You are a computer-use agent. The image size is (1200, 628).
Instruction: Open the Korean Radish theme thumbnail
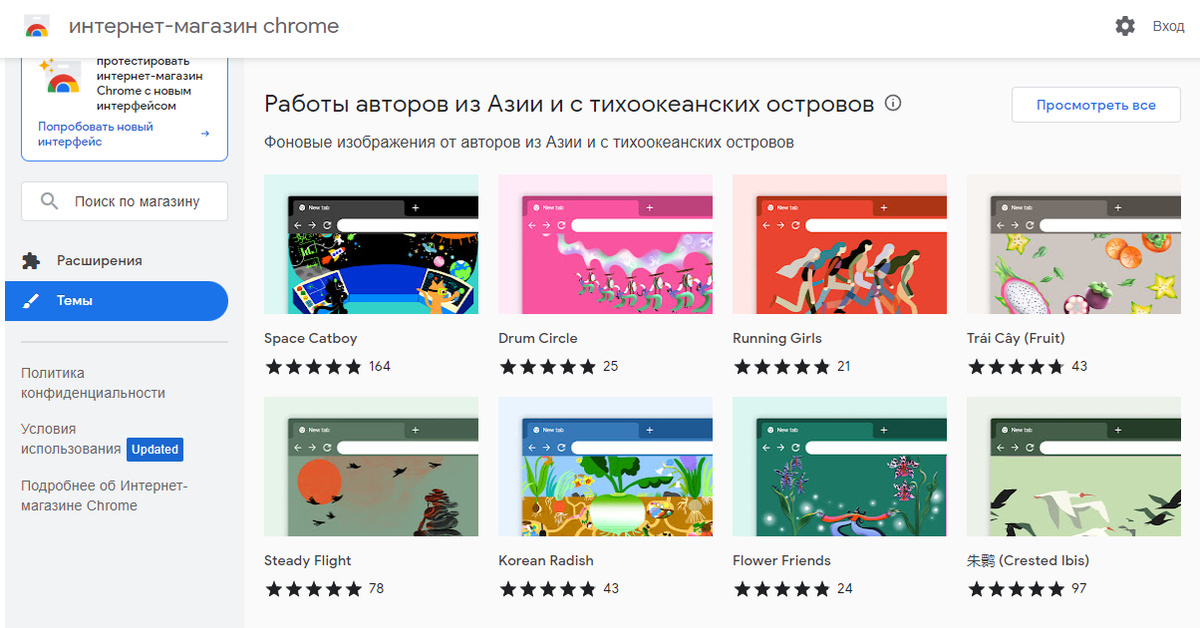(x=605, y=466)
